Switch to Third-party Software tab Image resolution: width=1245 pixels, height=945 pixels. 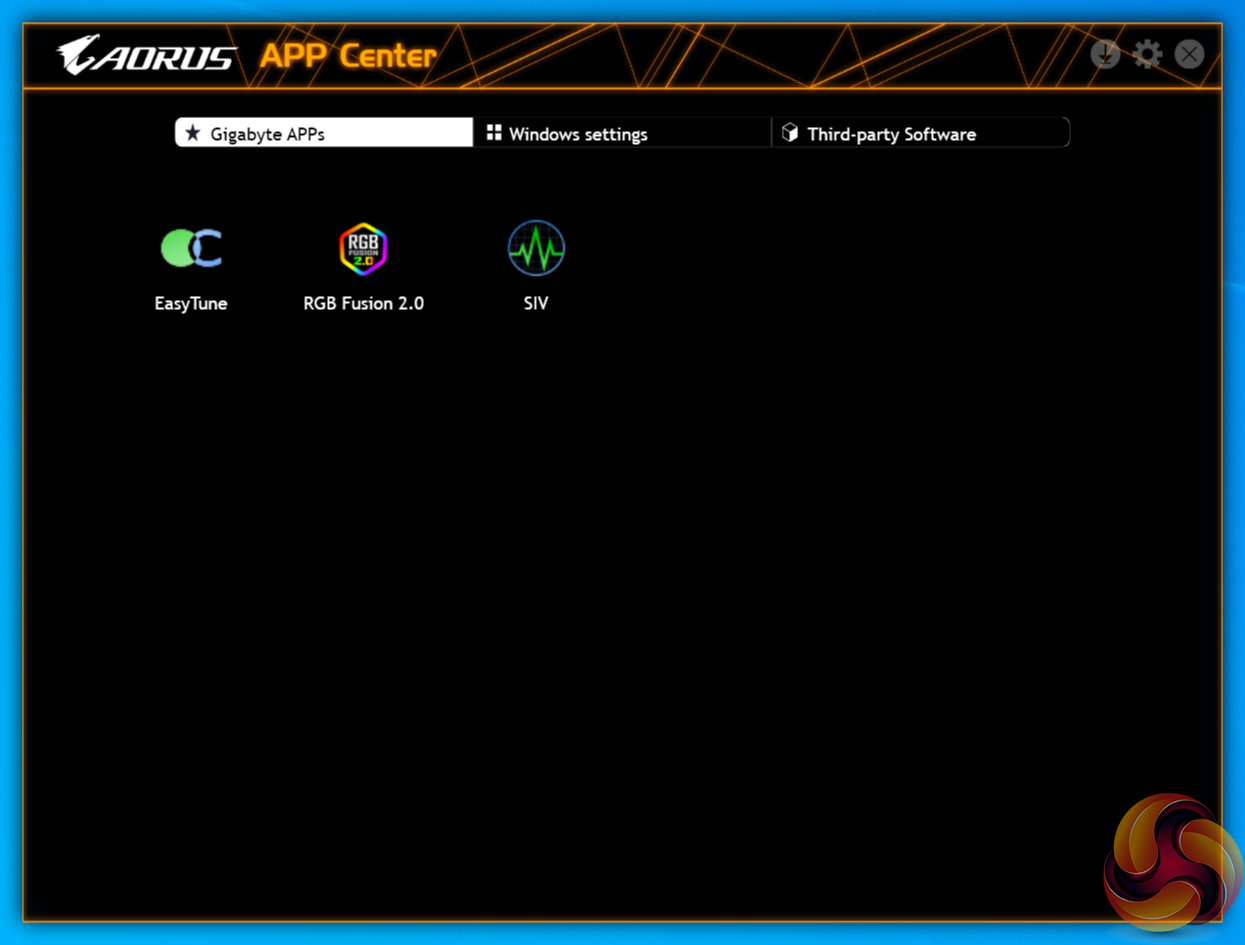(920, 133)
